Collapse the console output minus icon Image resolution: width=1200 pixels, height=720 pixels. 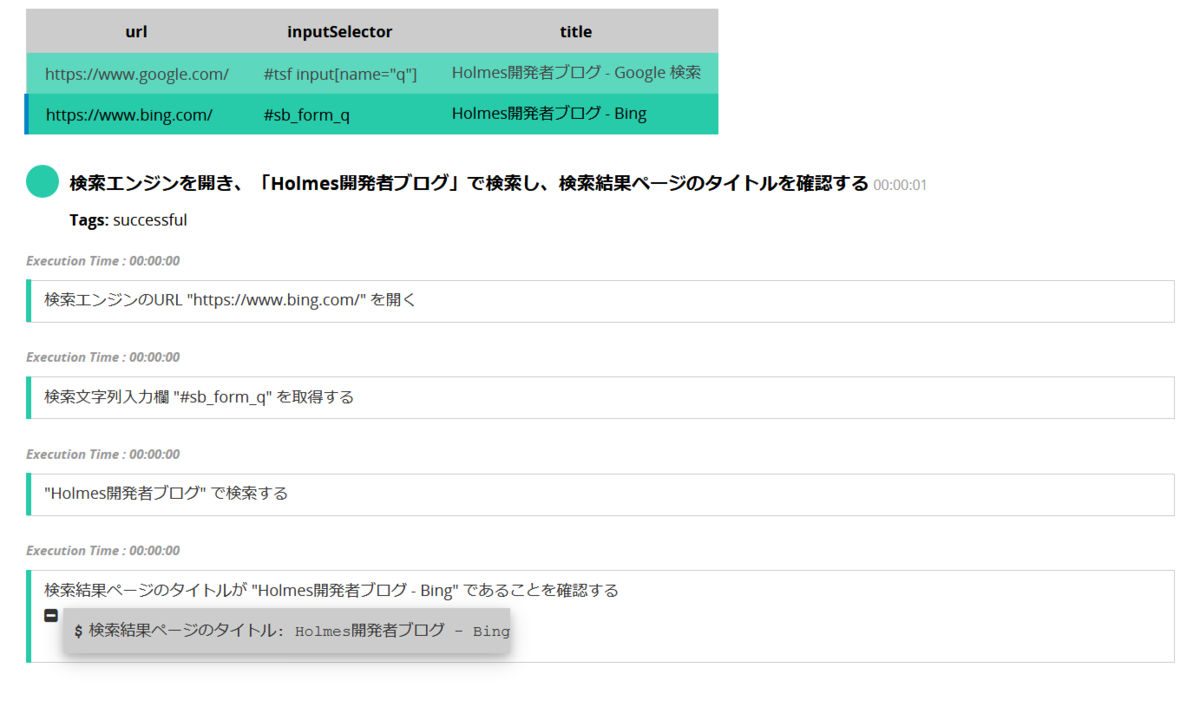coord(51,615)
